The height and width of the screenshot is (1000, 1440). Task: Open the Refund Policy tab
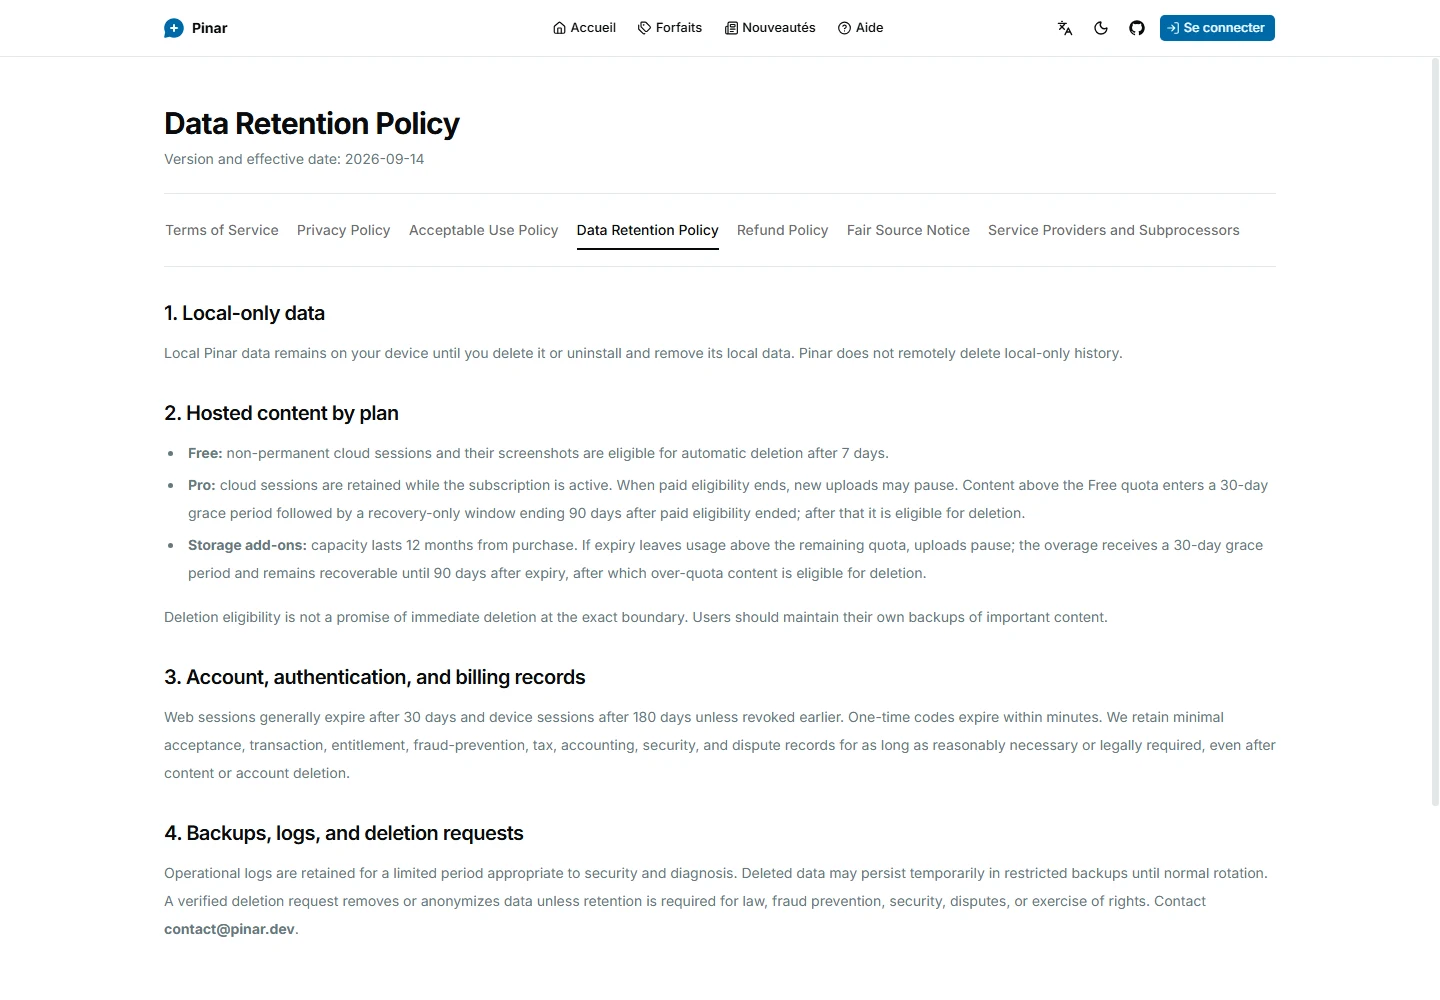[x=783, y=230]
